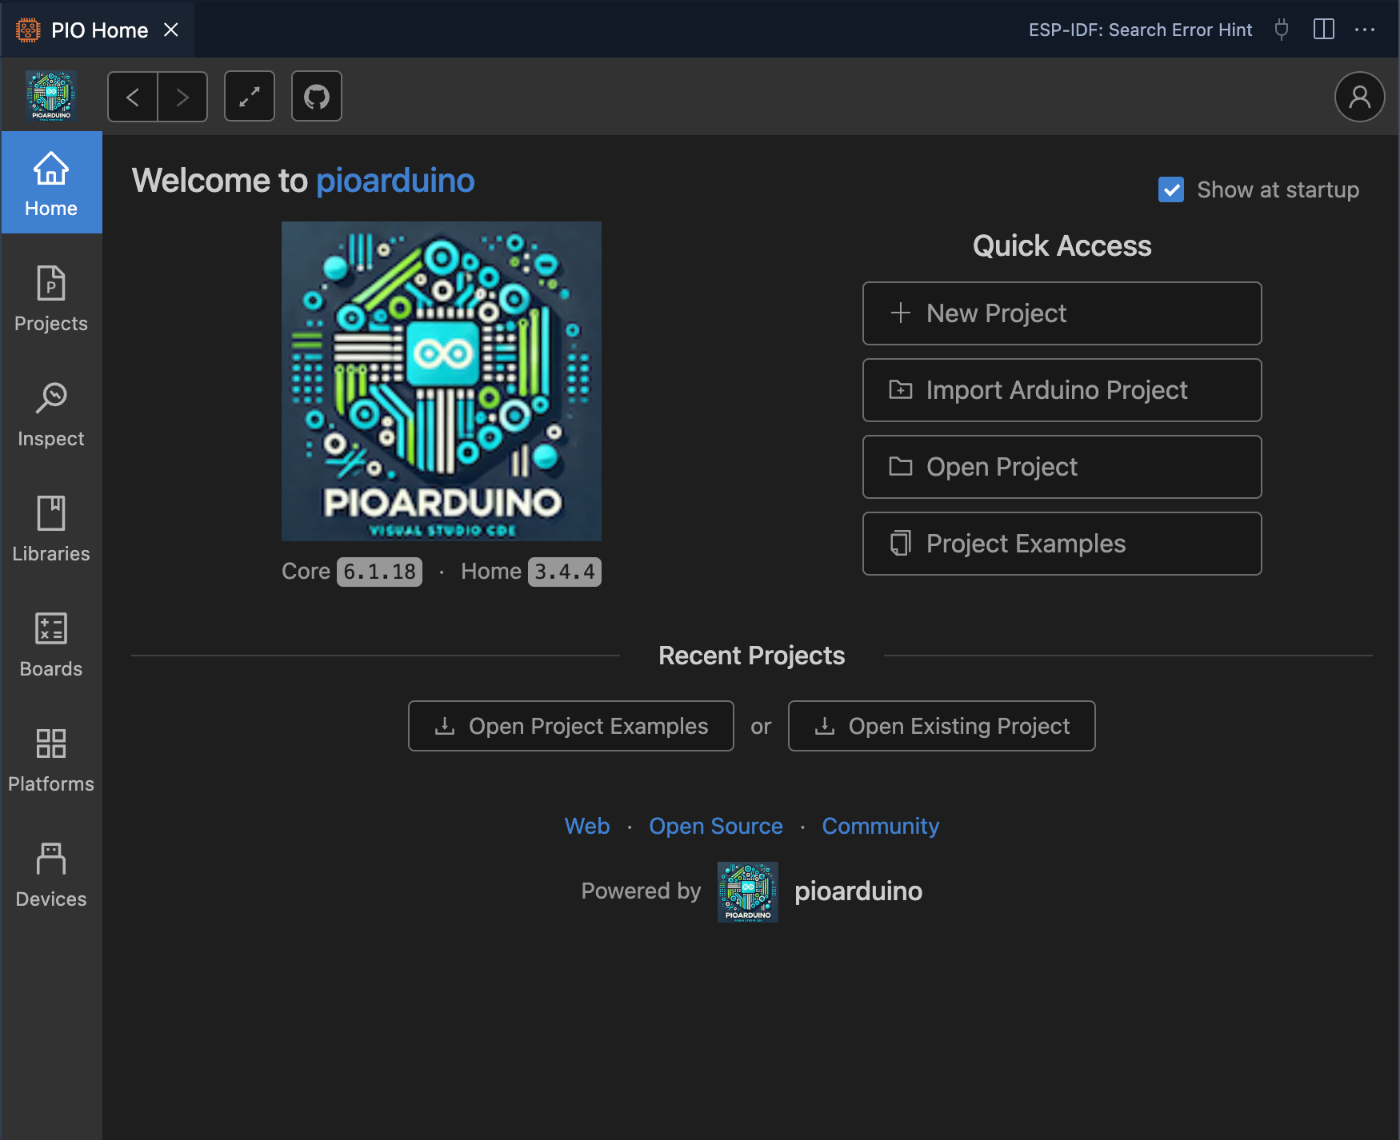Screen dimensions: 1400x1140
Task: Click the plug icon in the editor title bar
Action: point(1281,29)
